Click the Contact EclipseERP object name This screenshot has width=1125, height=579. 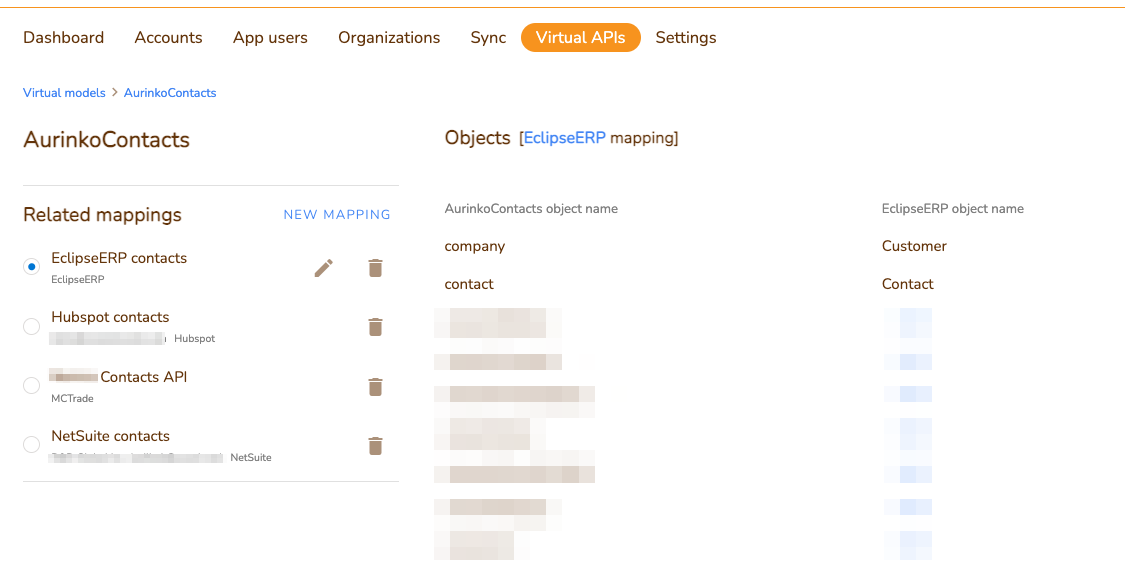908,284
